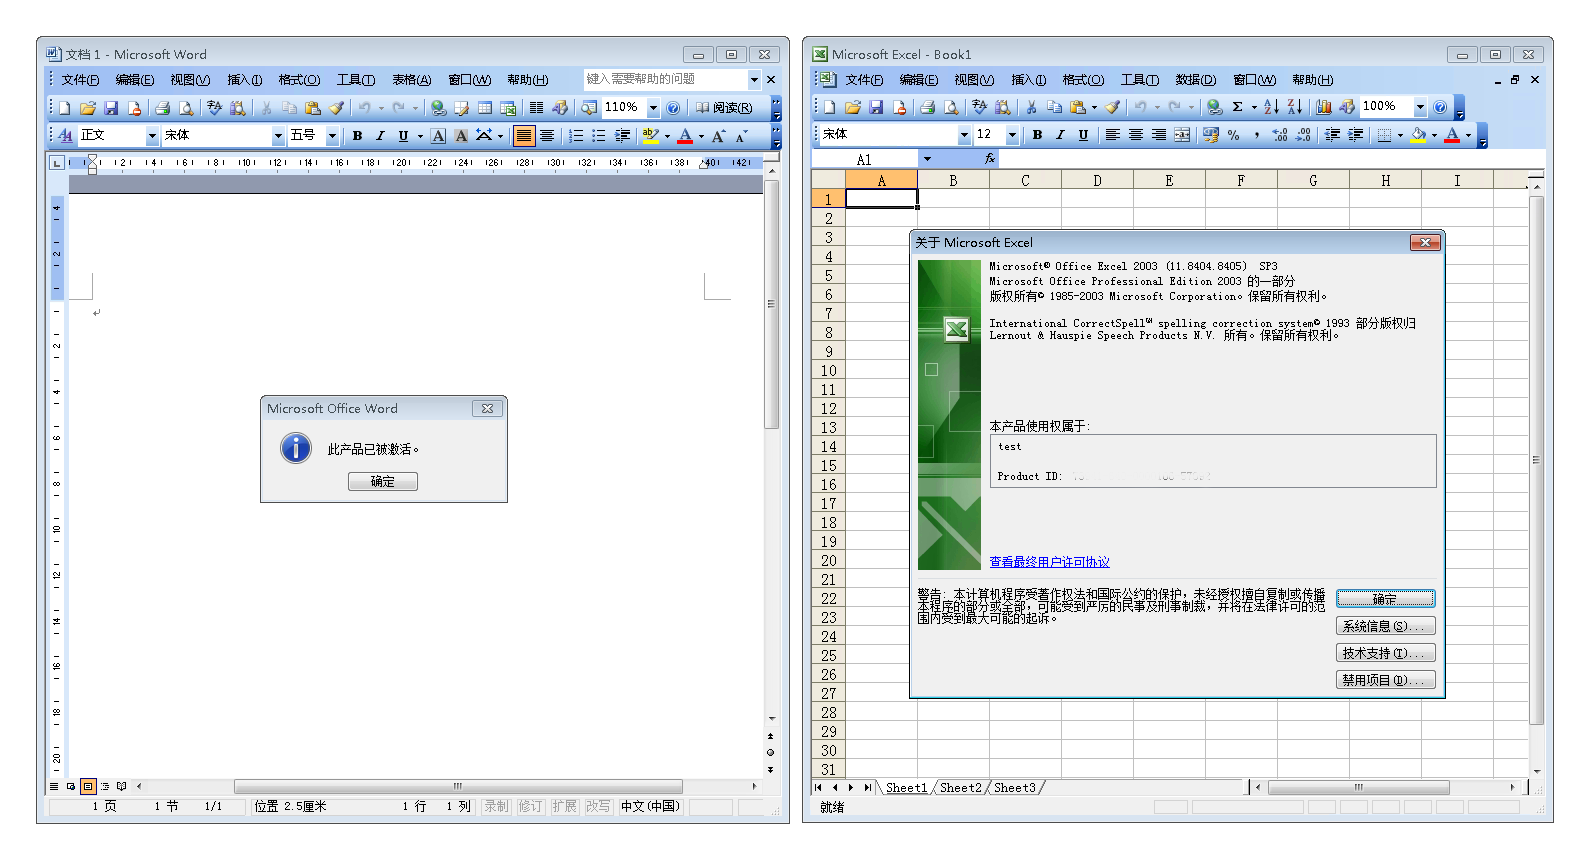Open the 文件(F) menu in Word
Screen dimensions: 1591x861
pos(80,80)
